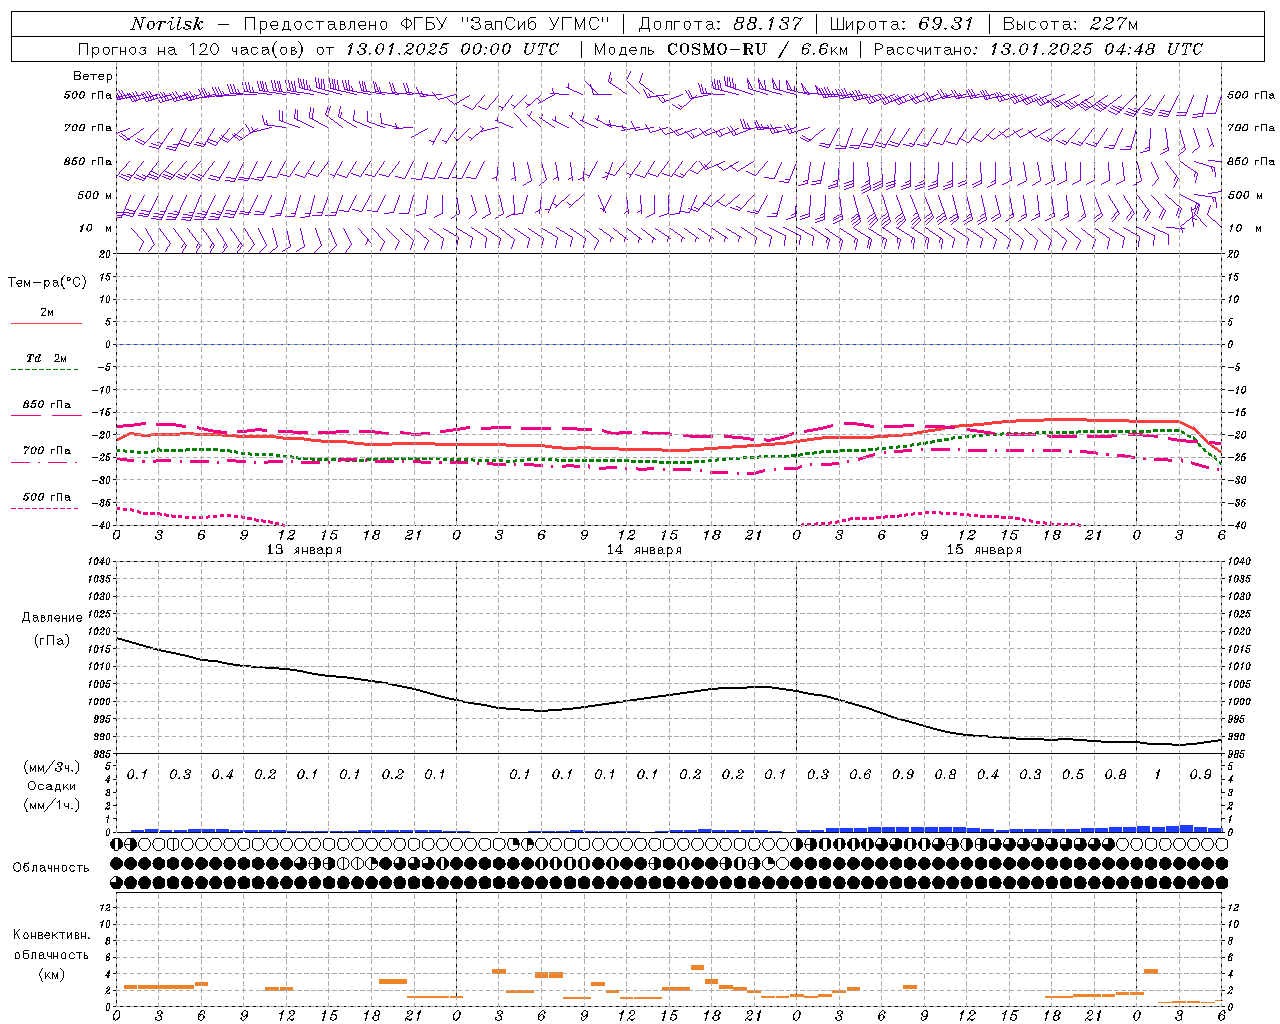This screenshot has width=1280, height=1024.
Task: Click the (гПа) unit under Давление
Action: pos(52,641)
